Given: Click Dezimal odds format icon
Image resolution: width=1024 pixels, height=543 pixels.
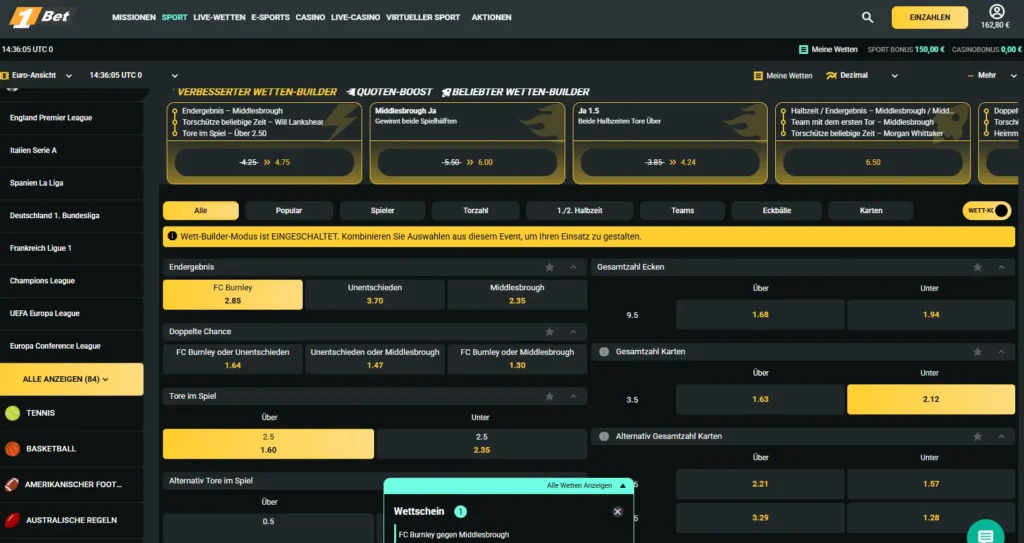Looking at the screenshot, I should (831, 76).
